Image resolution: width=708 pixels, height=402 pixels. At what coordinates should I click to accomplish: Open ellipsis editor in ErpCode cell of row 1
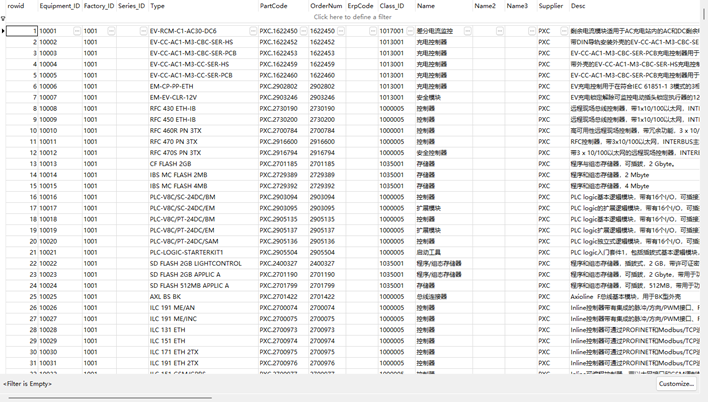tap(373, 31)
